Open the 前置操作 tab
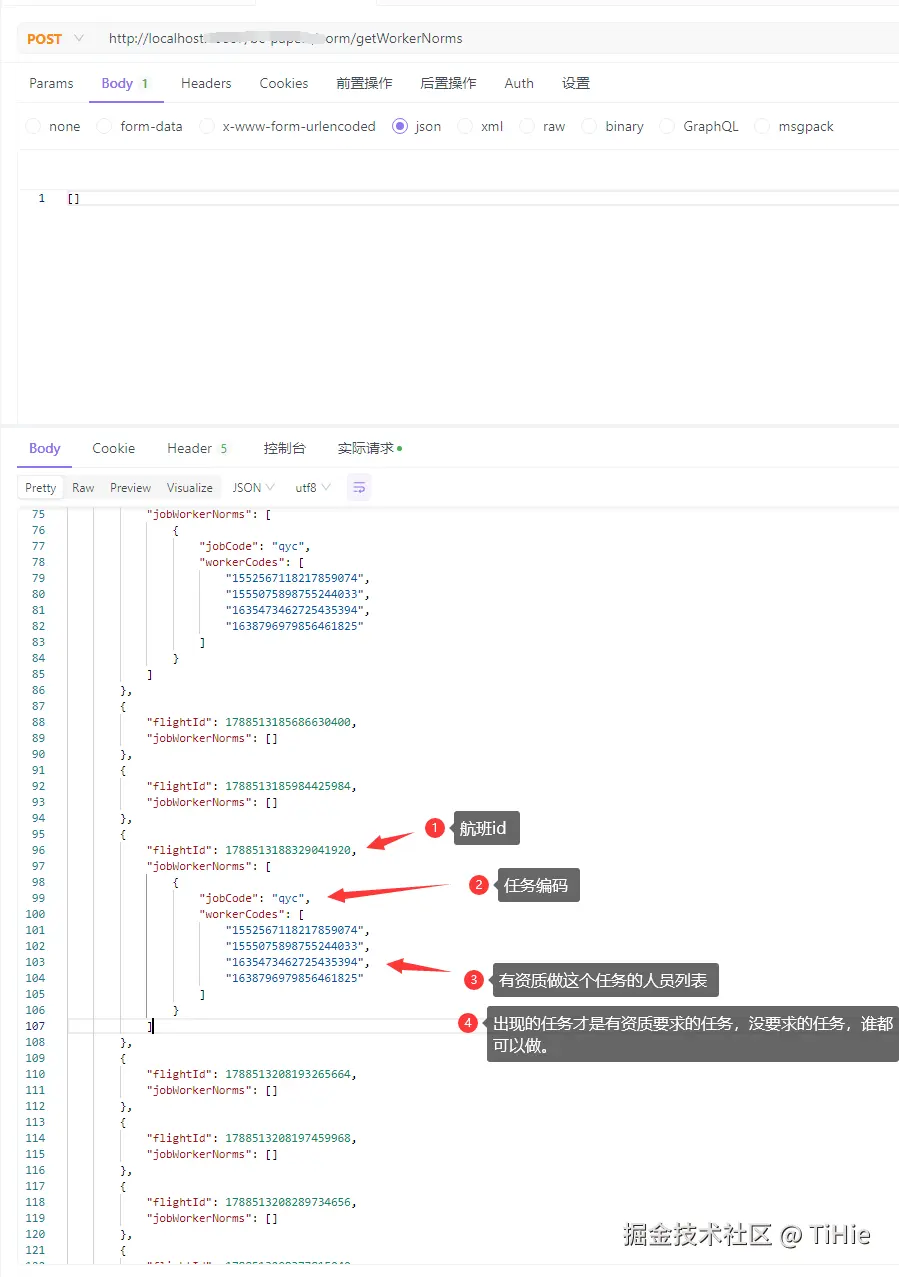This screenshot has width=899, height=1277. click(x=364, y=83)
